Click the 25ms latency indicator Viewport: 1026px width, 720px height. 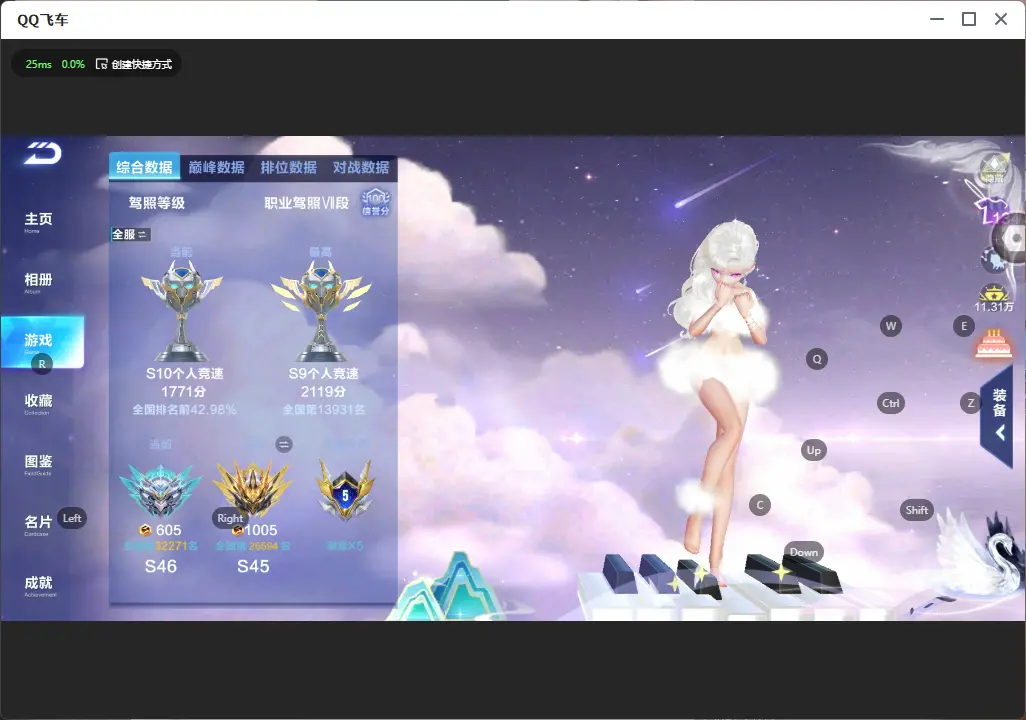point(39,64)
